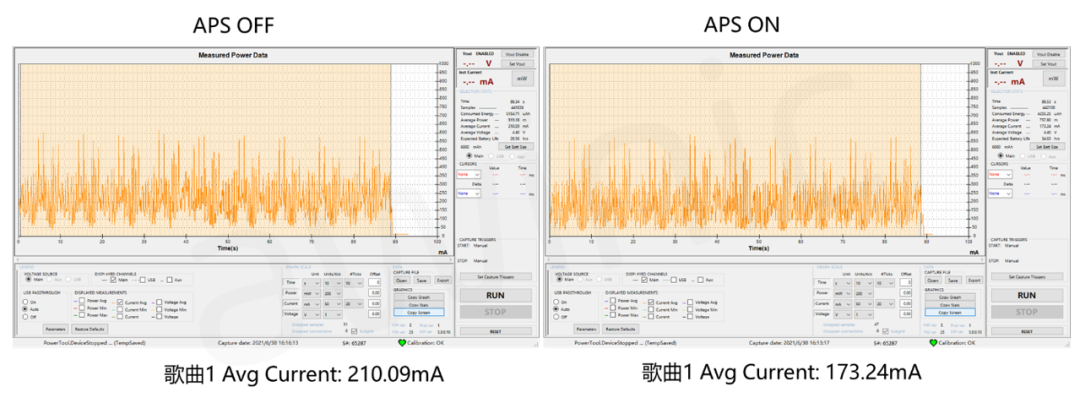Open Time unit dropdown in APS OFF window
This screenshot has width=1080, height=403.
[311, 282]
